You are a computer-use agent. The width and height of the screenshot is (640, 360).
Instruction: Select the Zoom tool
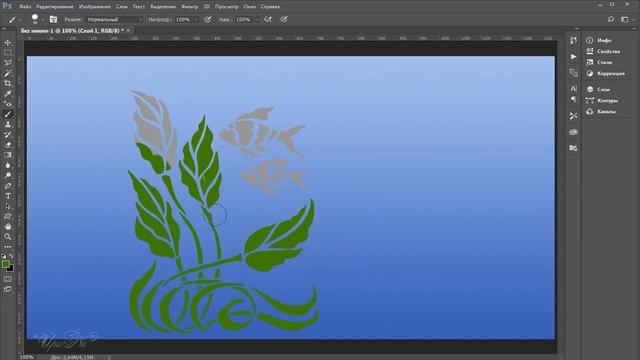click(8, 237)
